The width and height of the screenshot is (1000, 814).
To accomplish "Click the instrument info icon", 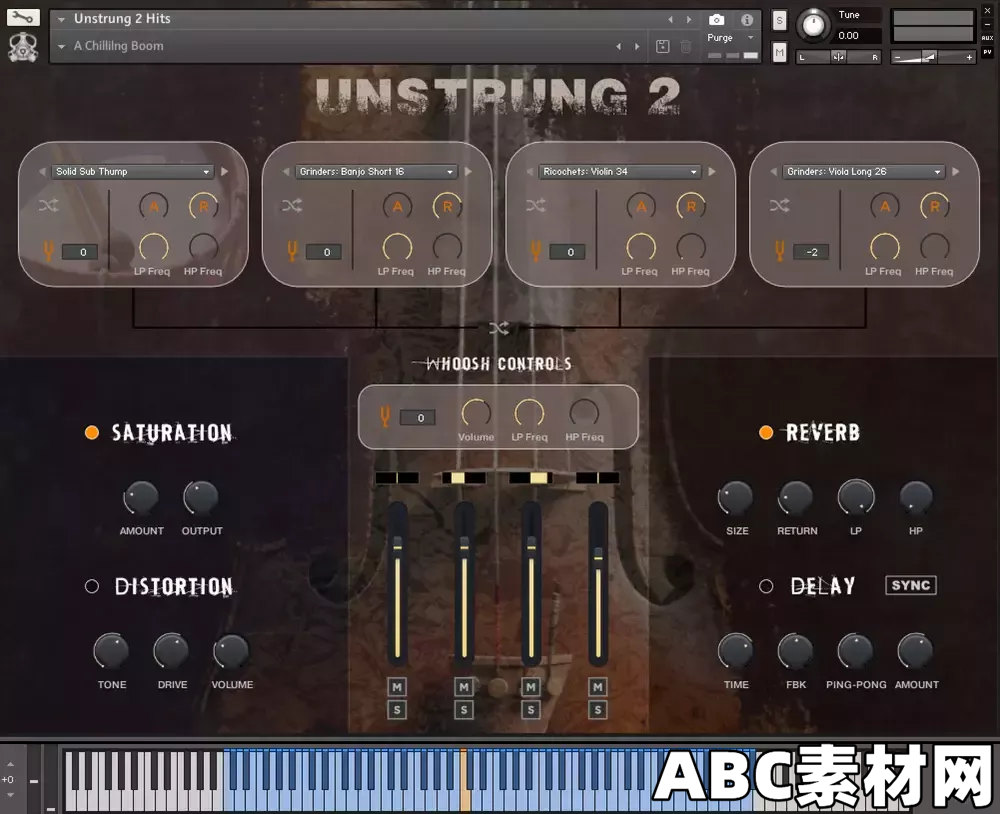I will 745,17.
